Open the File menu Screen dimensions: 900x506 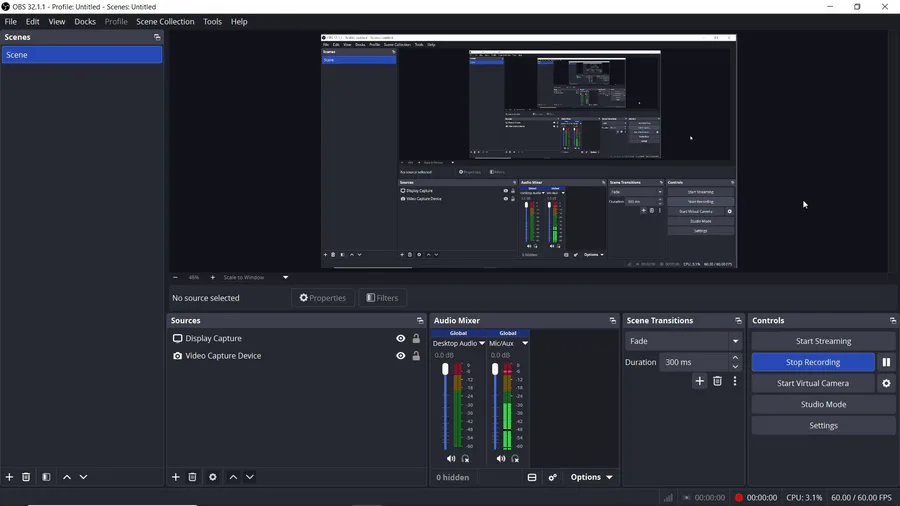[10, 21]
